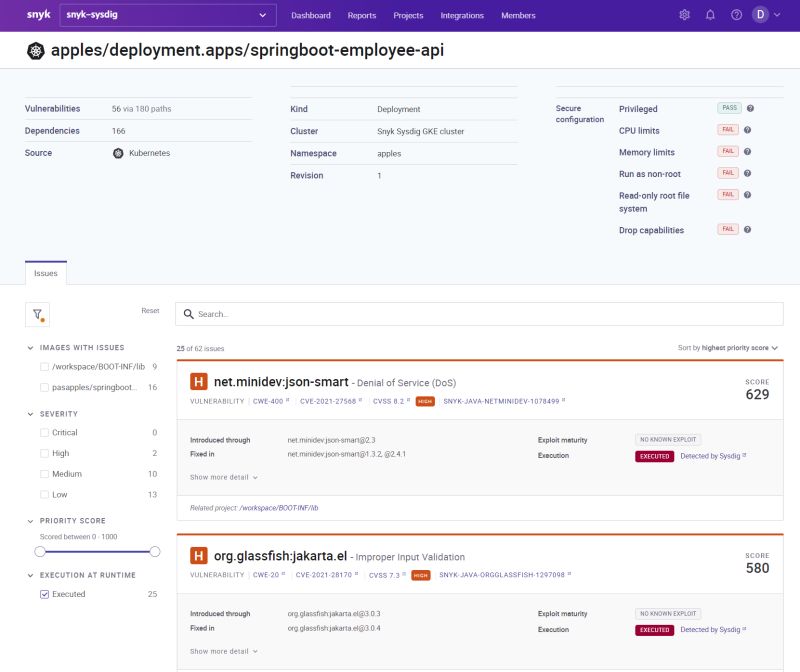This screenshot has height=672, width=800.
Task: Reset the issue filters
Action: [150, 310]
